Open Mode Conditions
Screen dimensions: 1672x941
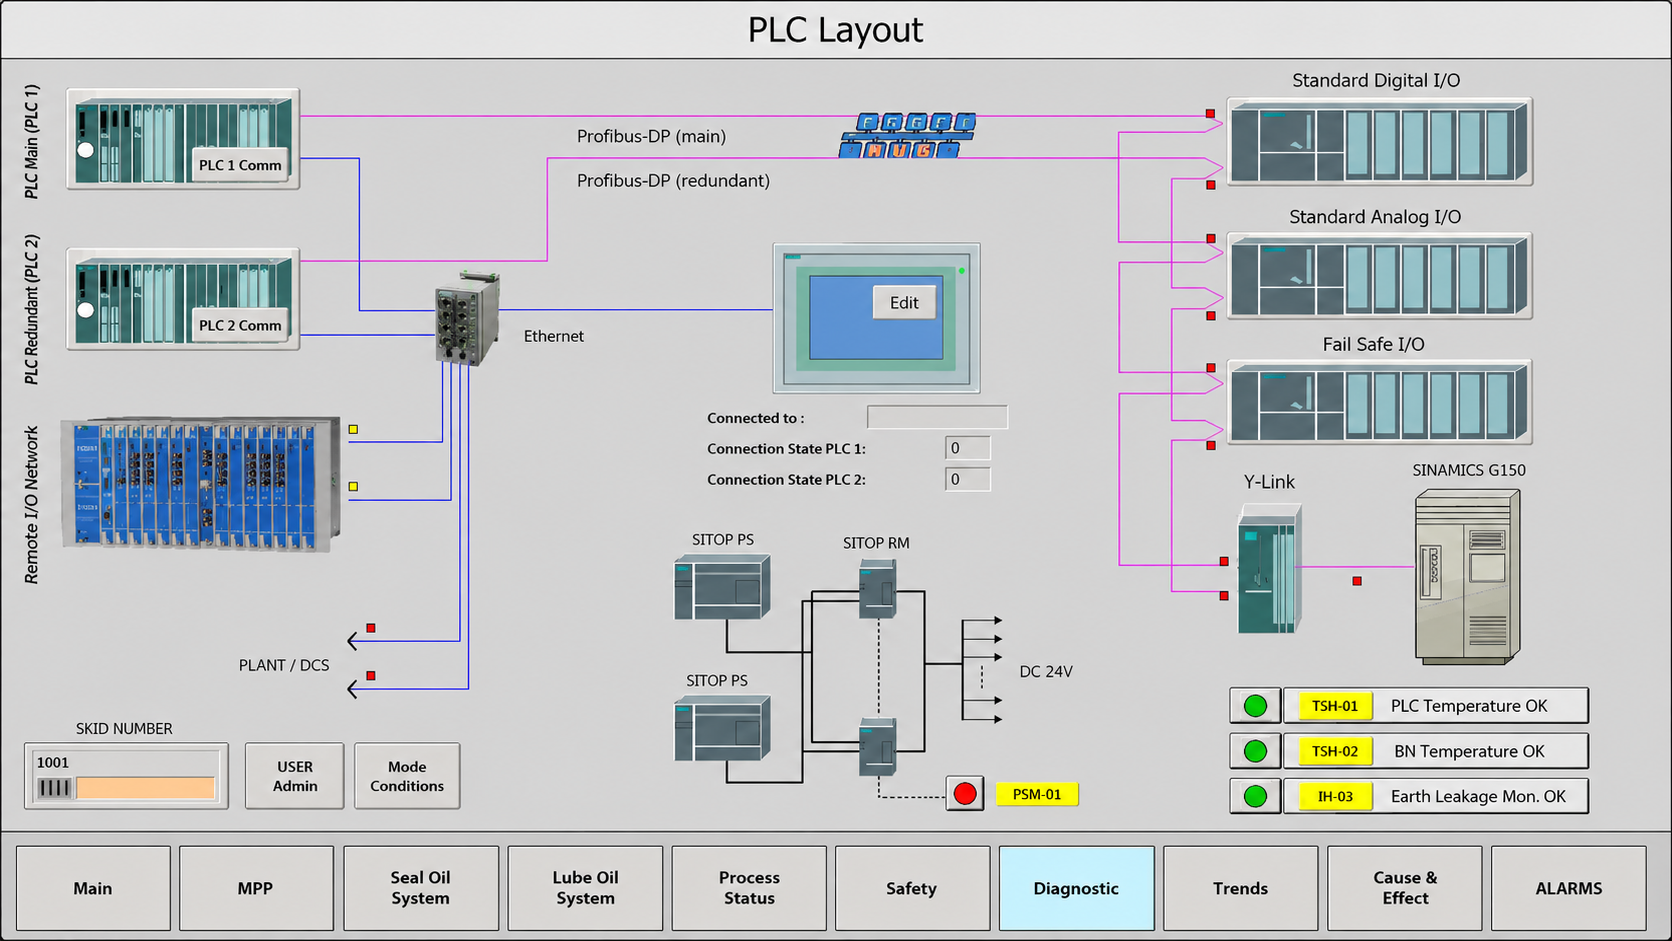407,776
